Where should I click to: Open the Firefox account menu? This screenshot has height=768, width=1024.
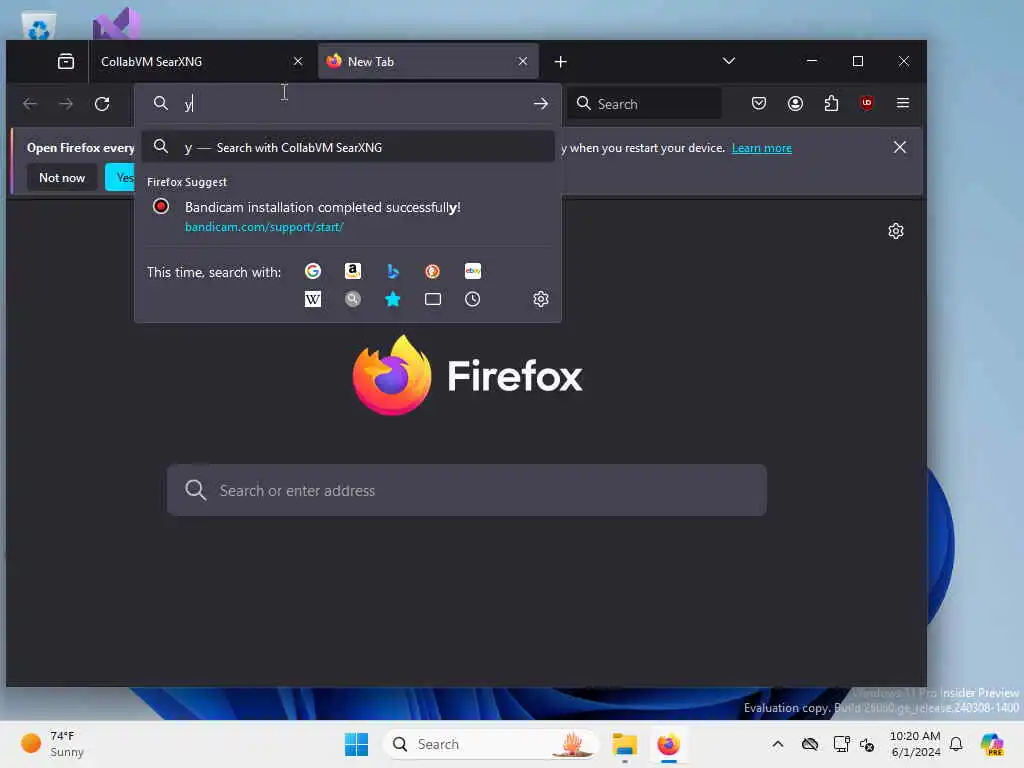point(795,103)
